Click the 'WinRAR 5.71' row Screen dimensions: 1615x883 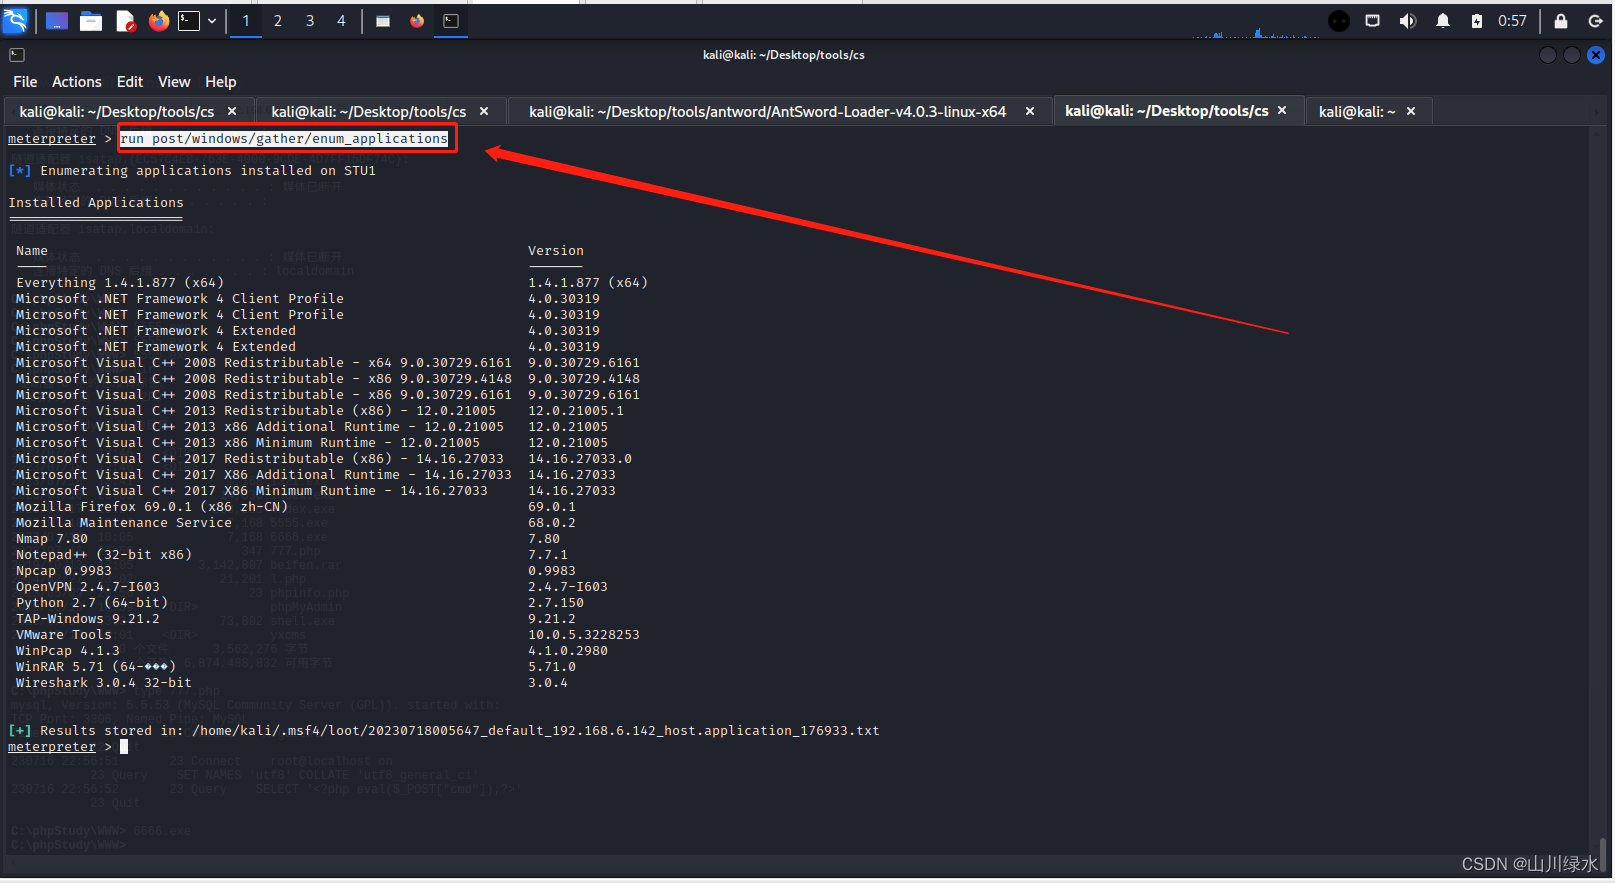point(296,667)
